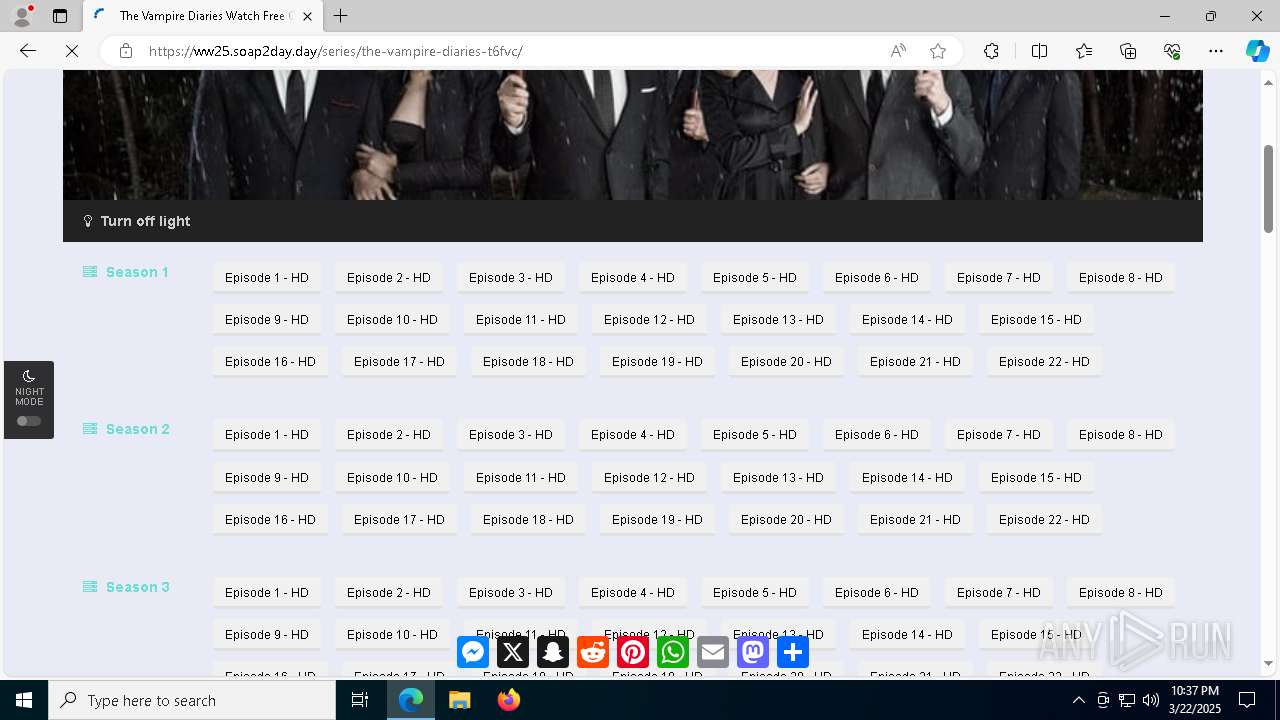The width and height of the screenshot is (1280, 720).
Task: Open Season 1 Episode 1 - HD
Action: point(267,278)
